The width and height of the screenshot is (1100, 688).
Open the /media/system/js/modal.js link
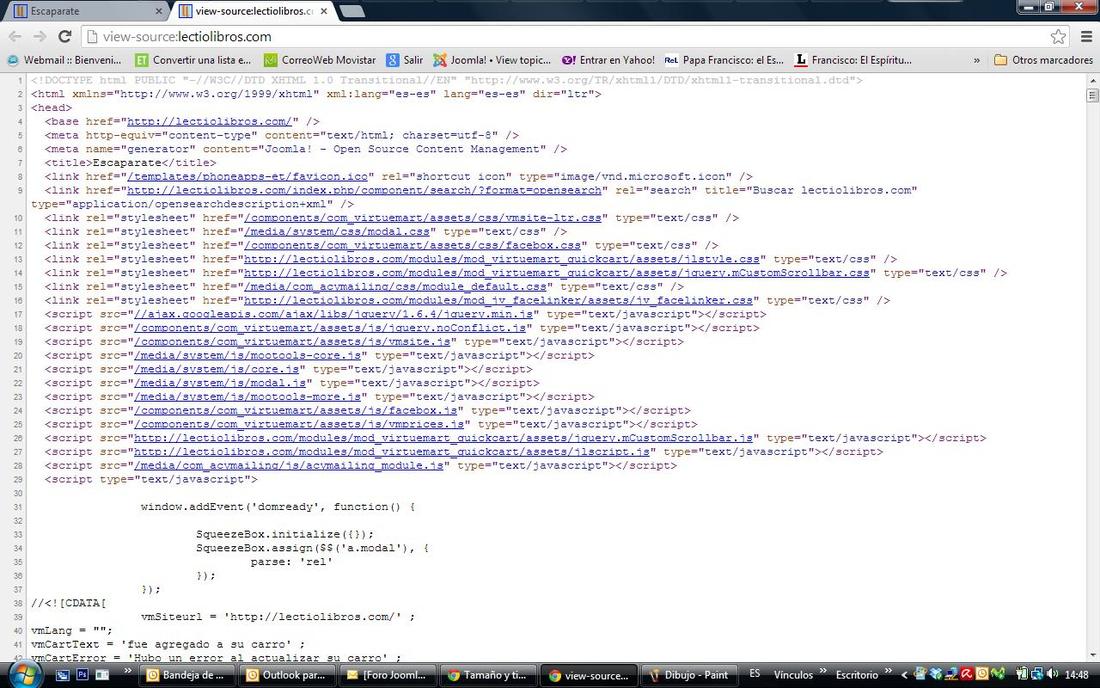220,383
